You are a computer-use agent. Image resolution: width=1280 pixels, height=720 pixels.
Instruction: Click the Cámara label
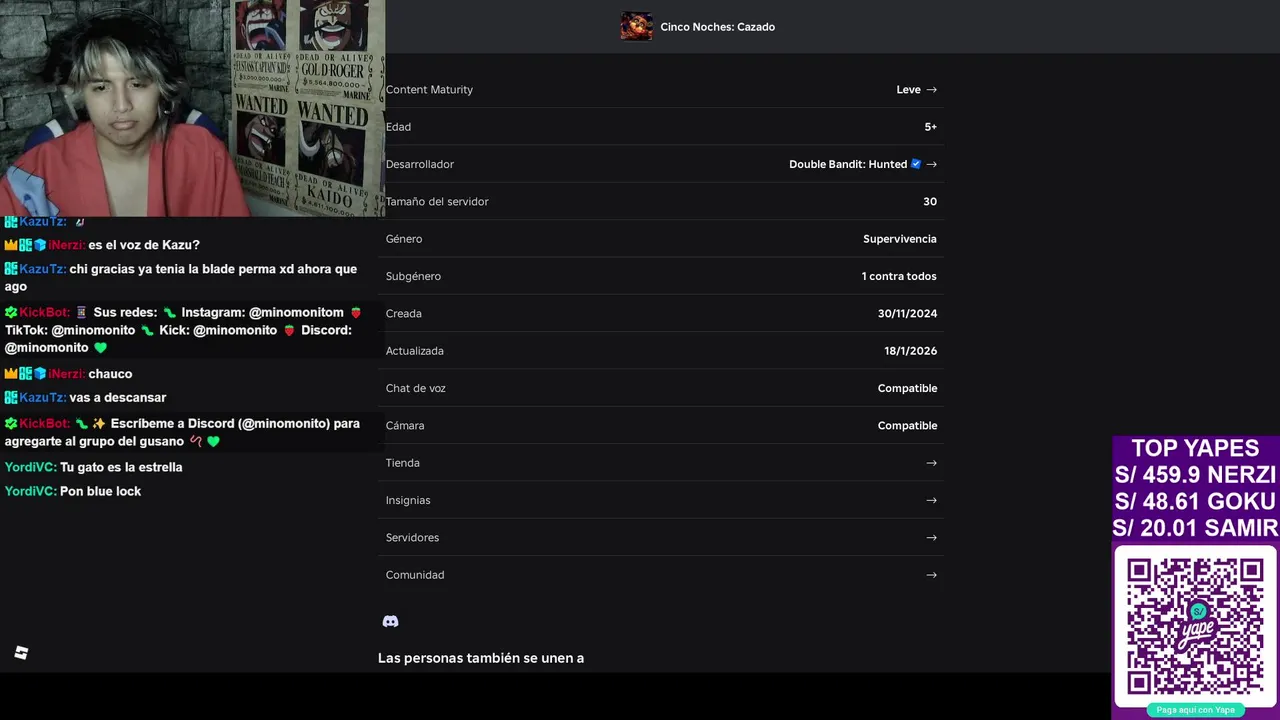(405, 426)
